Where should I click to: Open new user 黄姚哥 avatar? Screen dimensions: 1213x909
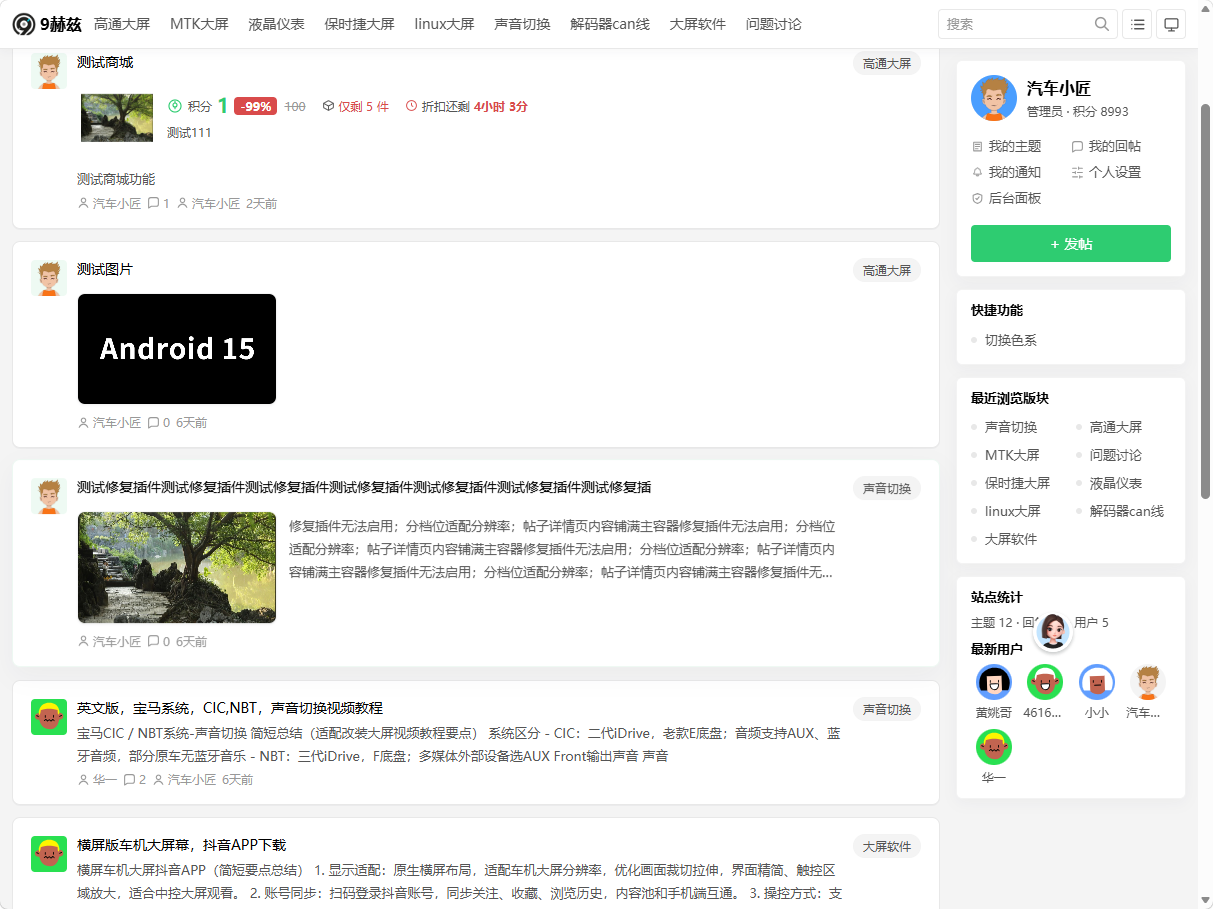coord(994,682)
